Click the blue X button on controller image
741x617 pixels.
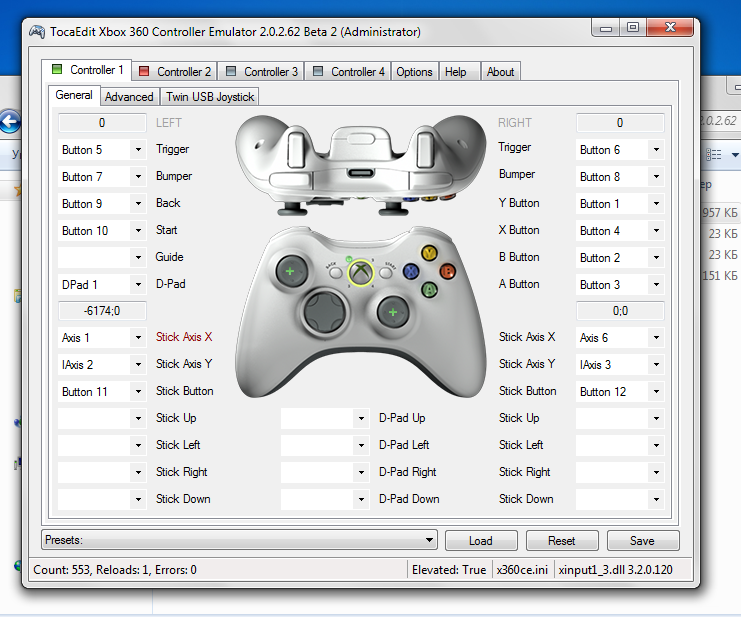[x=411, y=271]
